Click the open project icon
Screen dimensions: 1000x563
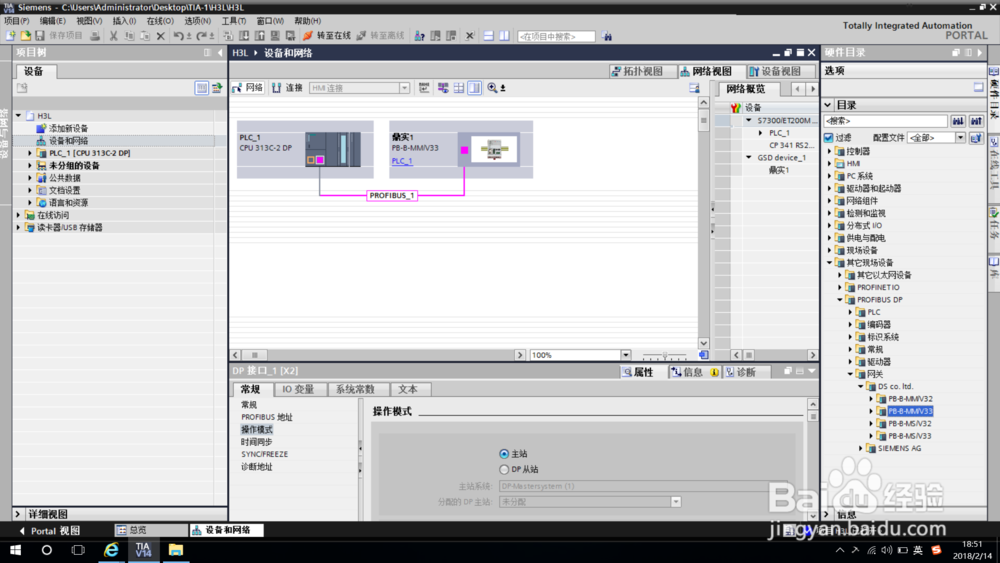pyautogui.click(x=26, y=36)
